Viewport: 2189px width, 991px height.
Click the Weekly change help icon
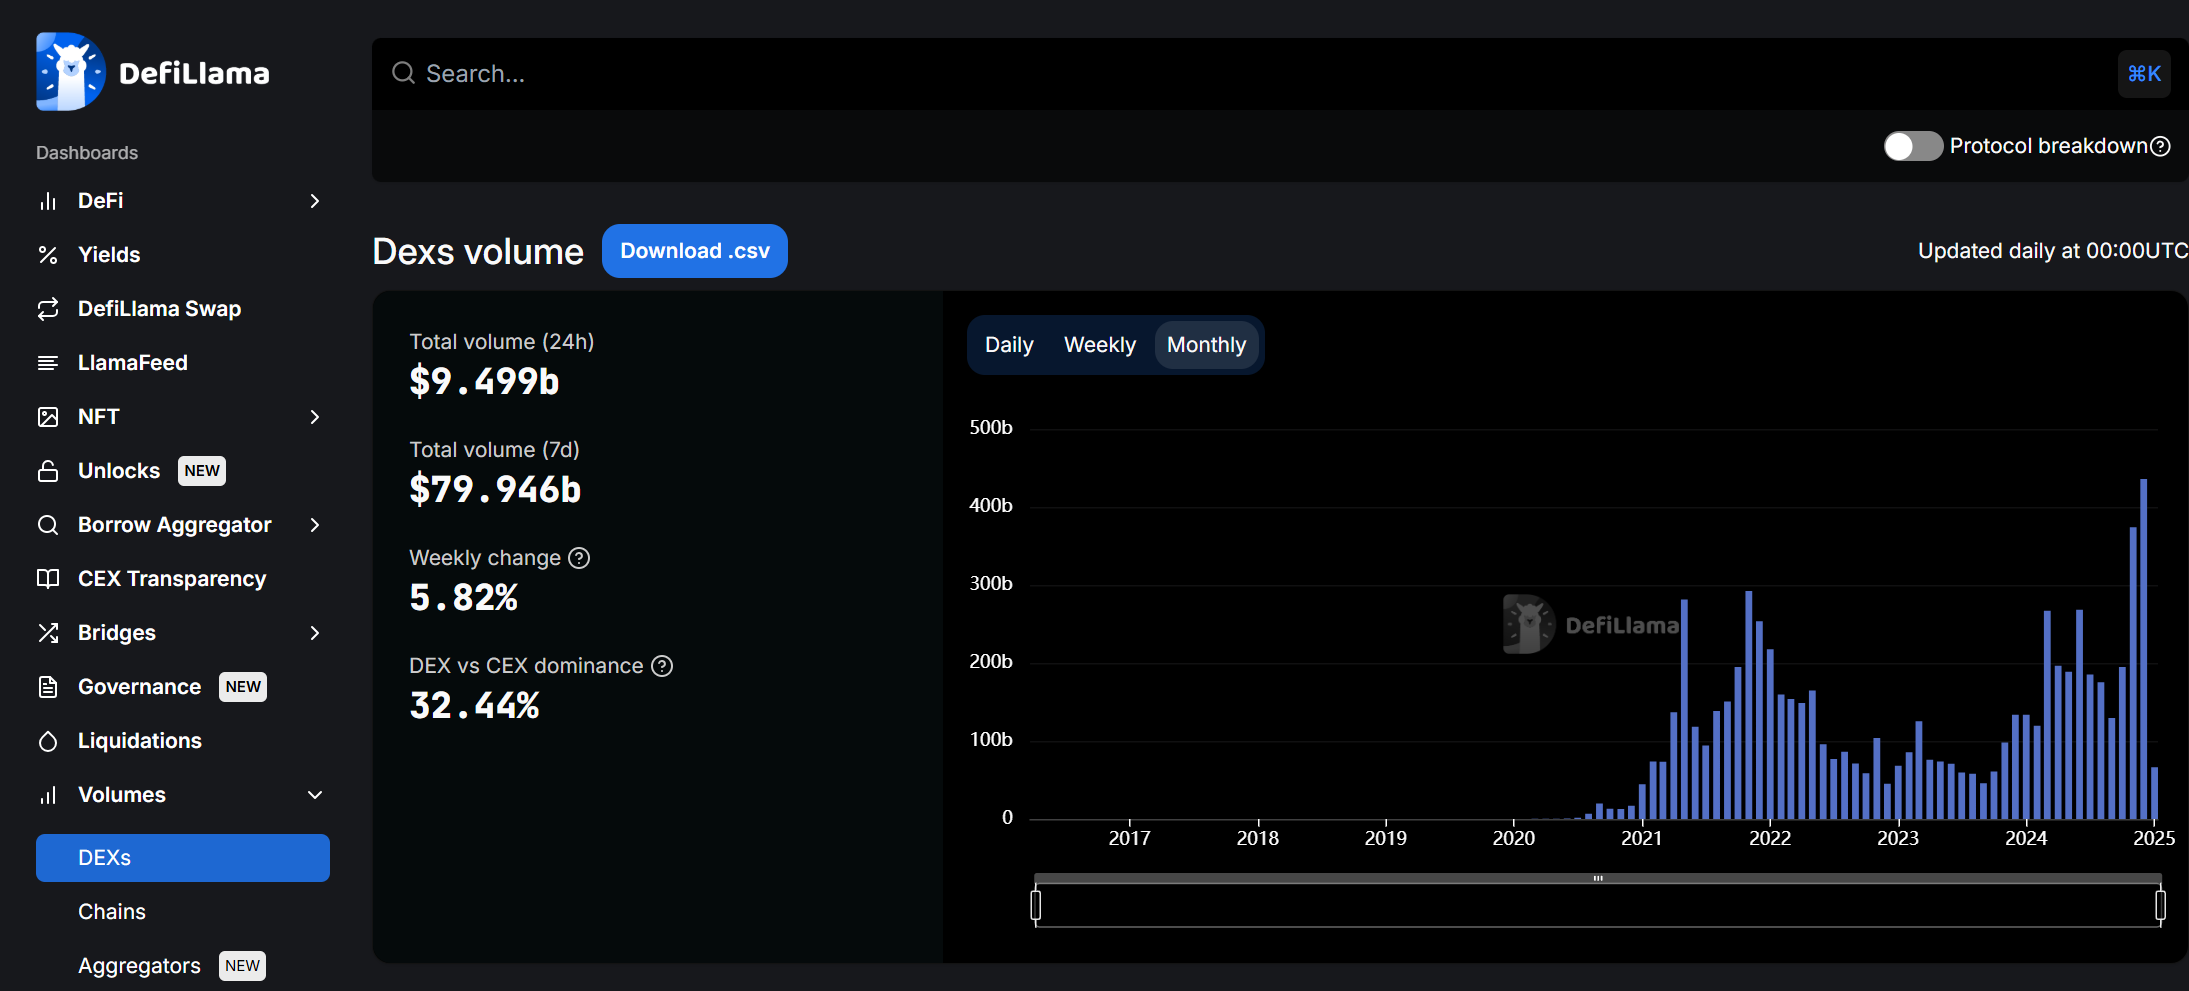tap(579, 558)
